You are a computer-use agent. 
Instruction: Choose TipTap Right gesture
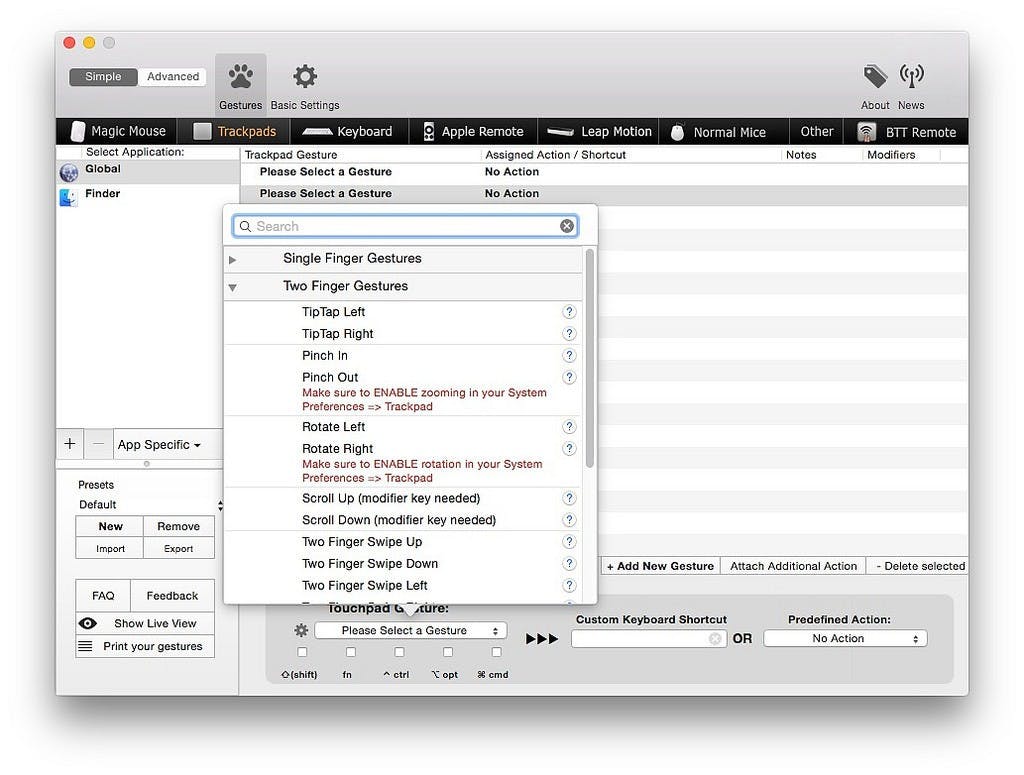pos(337,334)
